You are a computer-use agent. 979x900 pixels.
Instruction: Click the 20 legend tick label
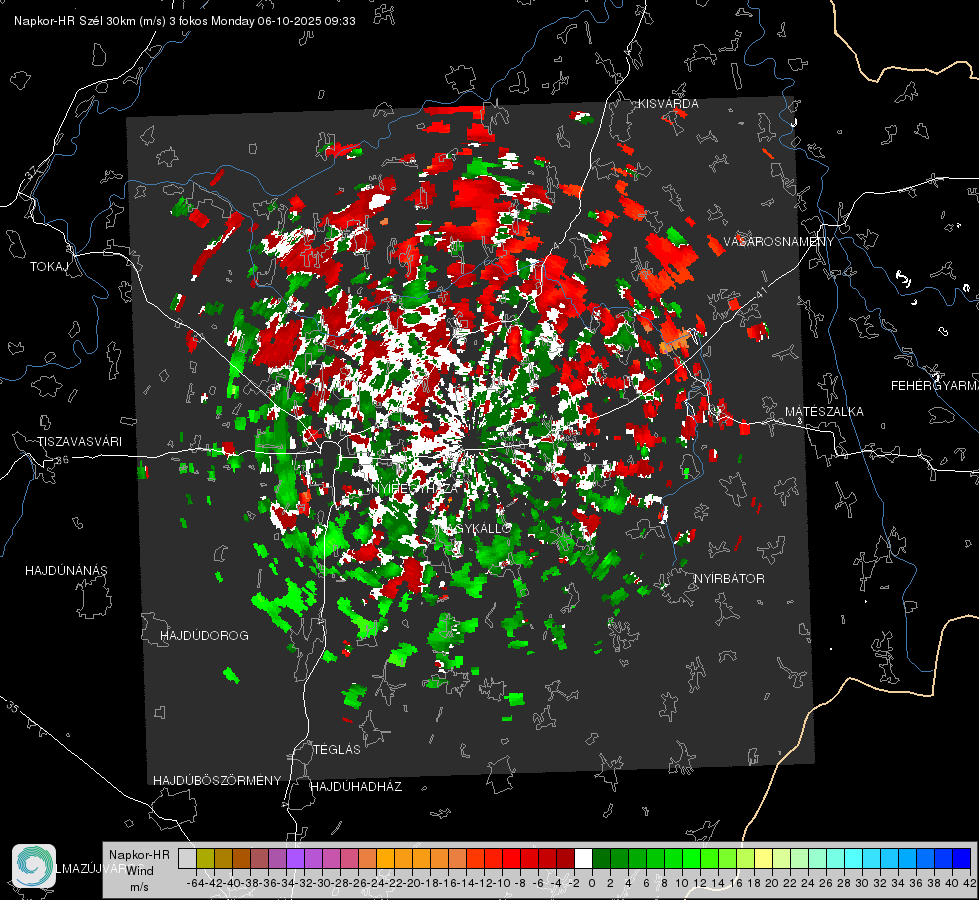(772, 883)
